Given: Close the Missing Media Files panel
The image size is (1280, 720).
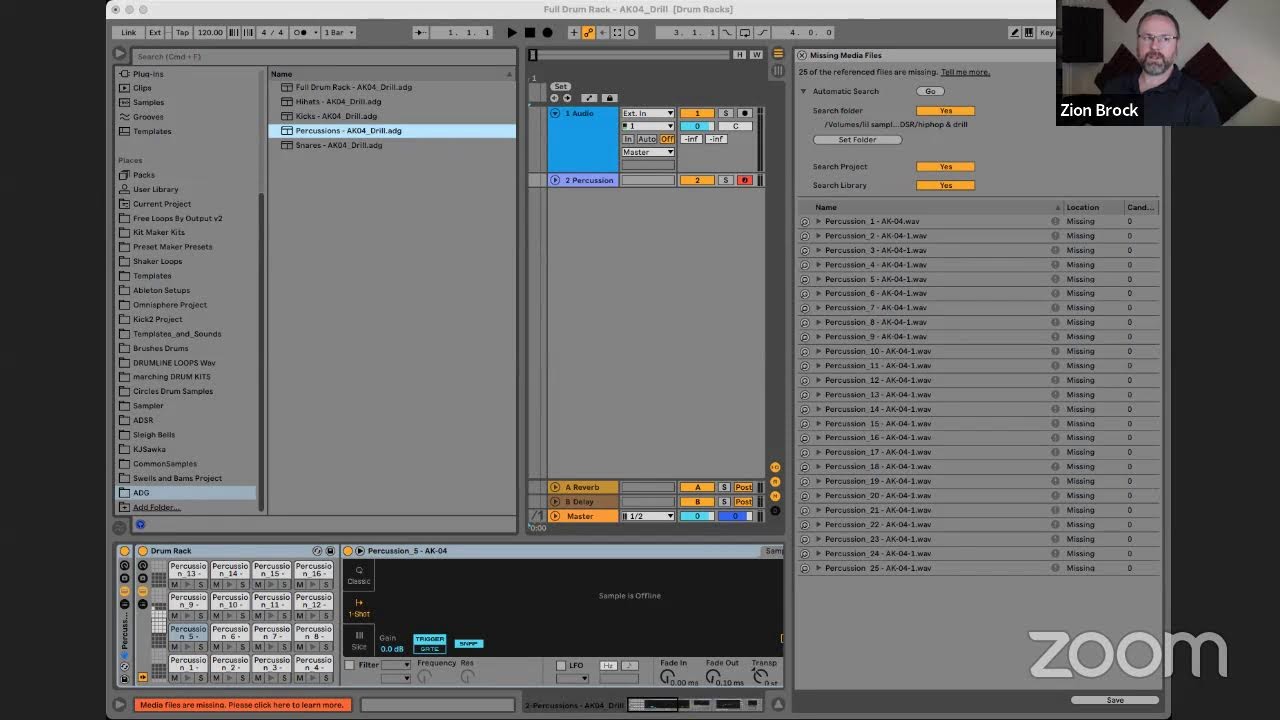Looking at the screenshot, I should tap(802, 56).
